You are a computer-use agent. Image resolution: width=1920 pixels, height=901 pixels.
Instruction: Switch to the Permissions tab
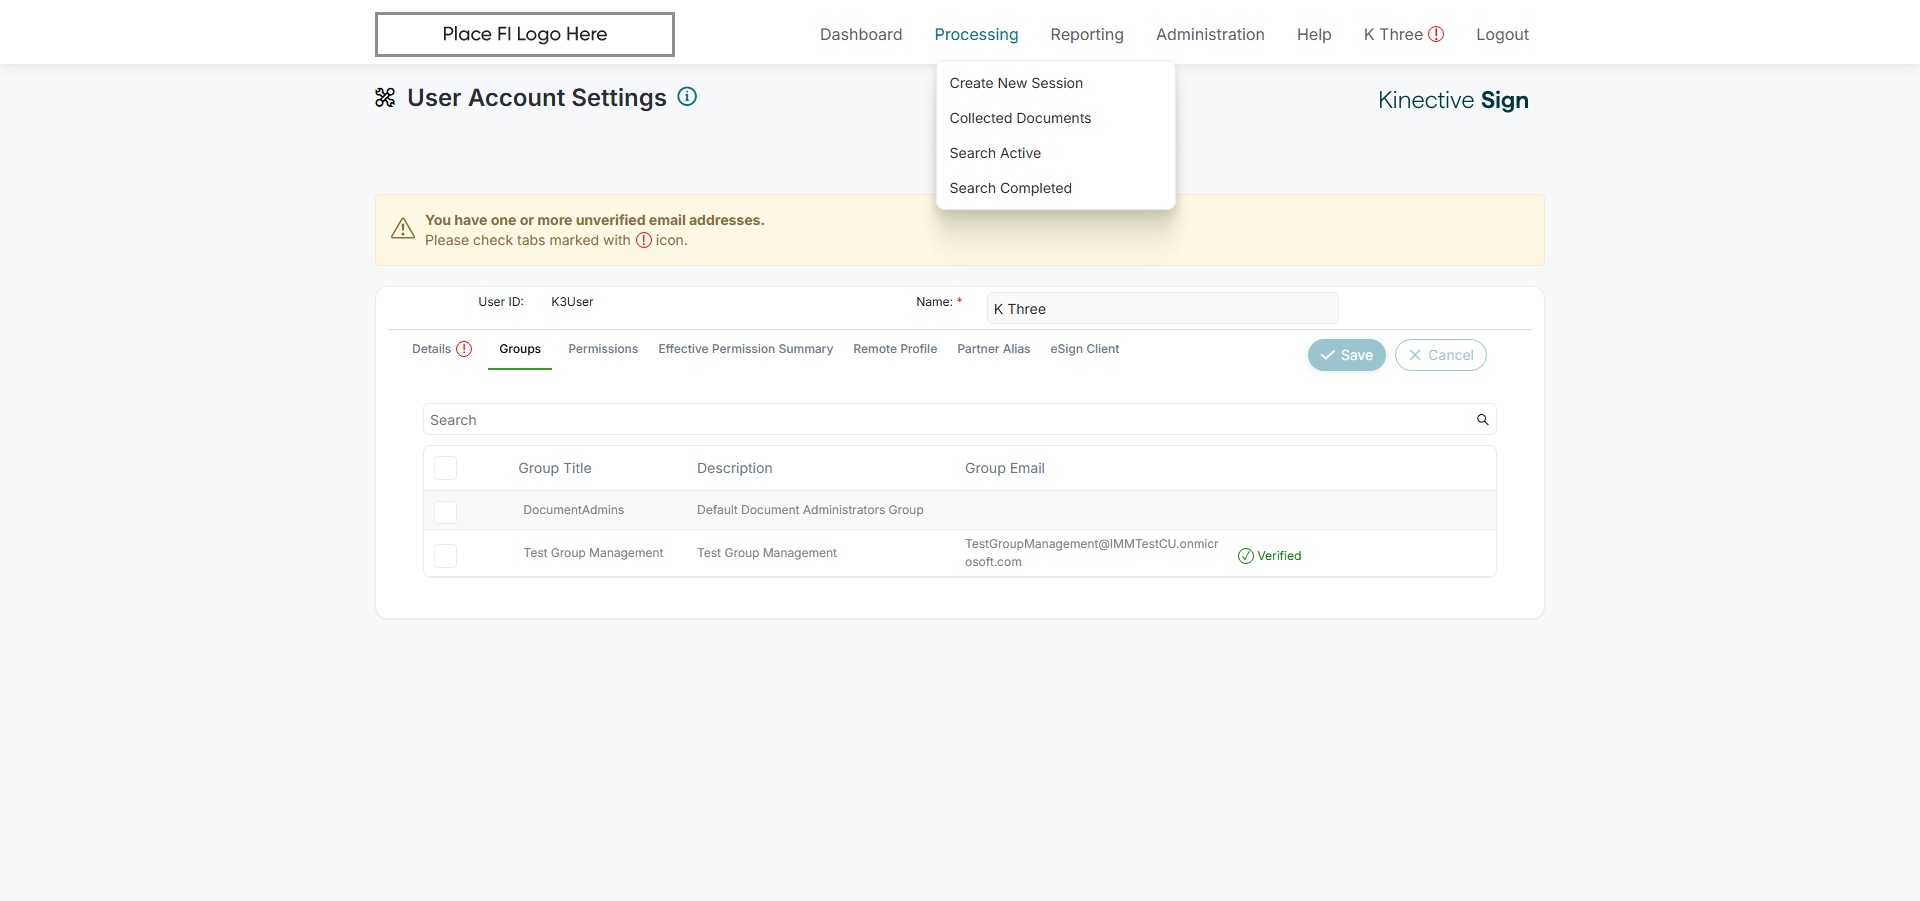click(602, 349)
